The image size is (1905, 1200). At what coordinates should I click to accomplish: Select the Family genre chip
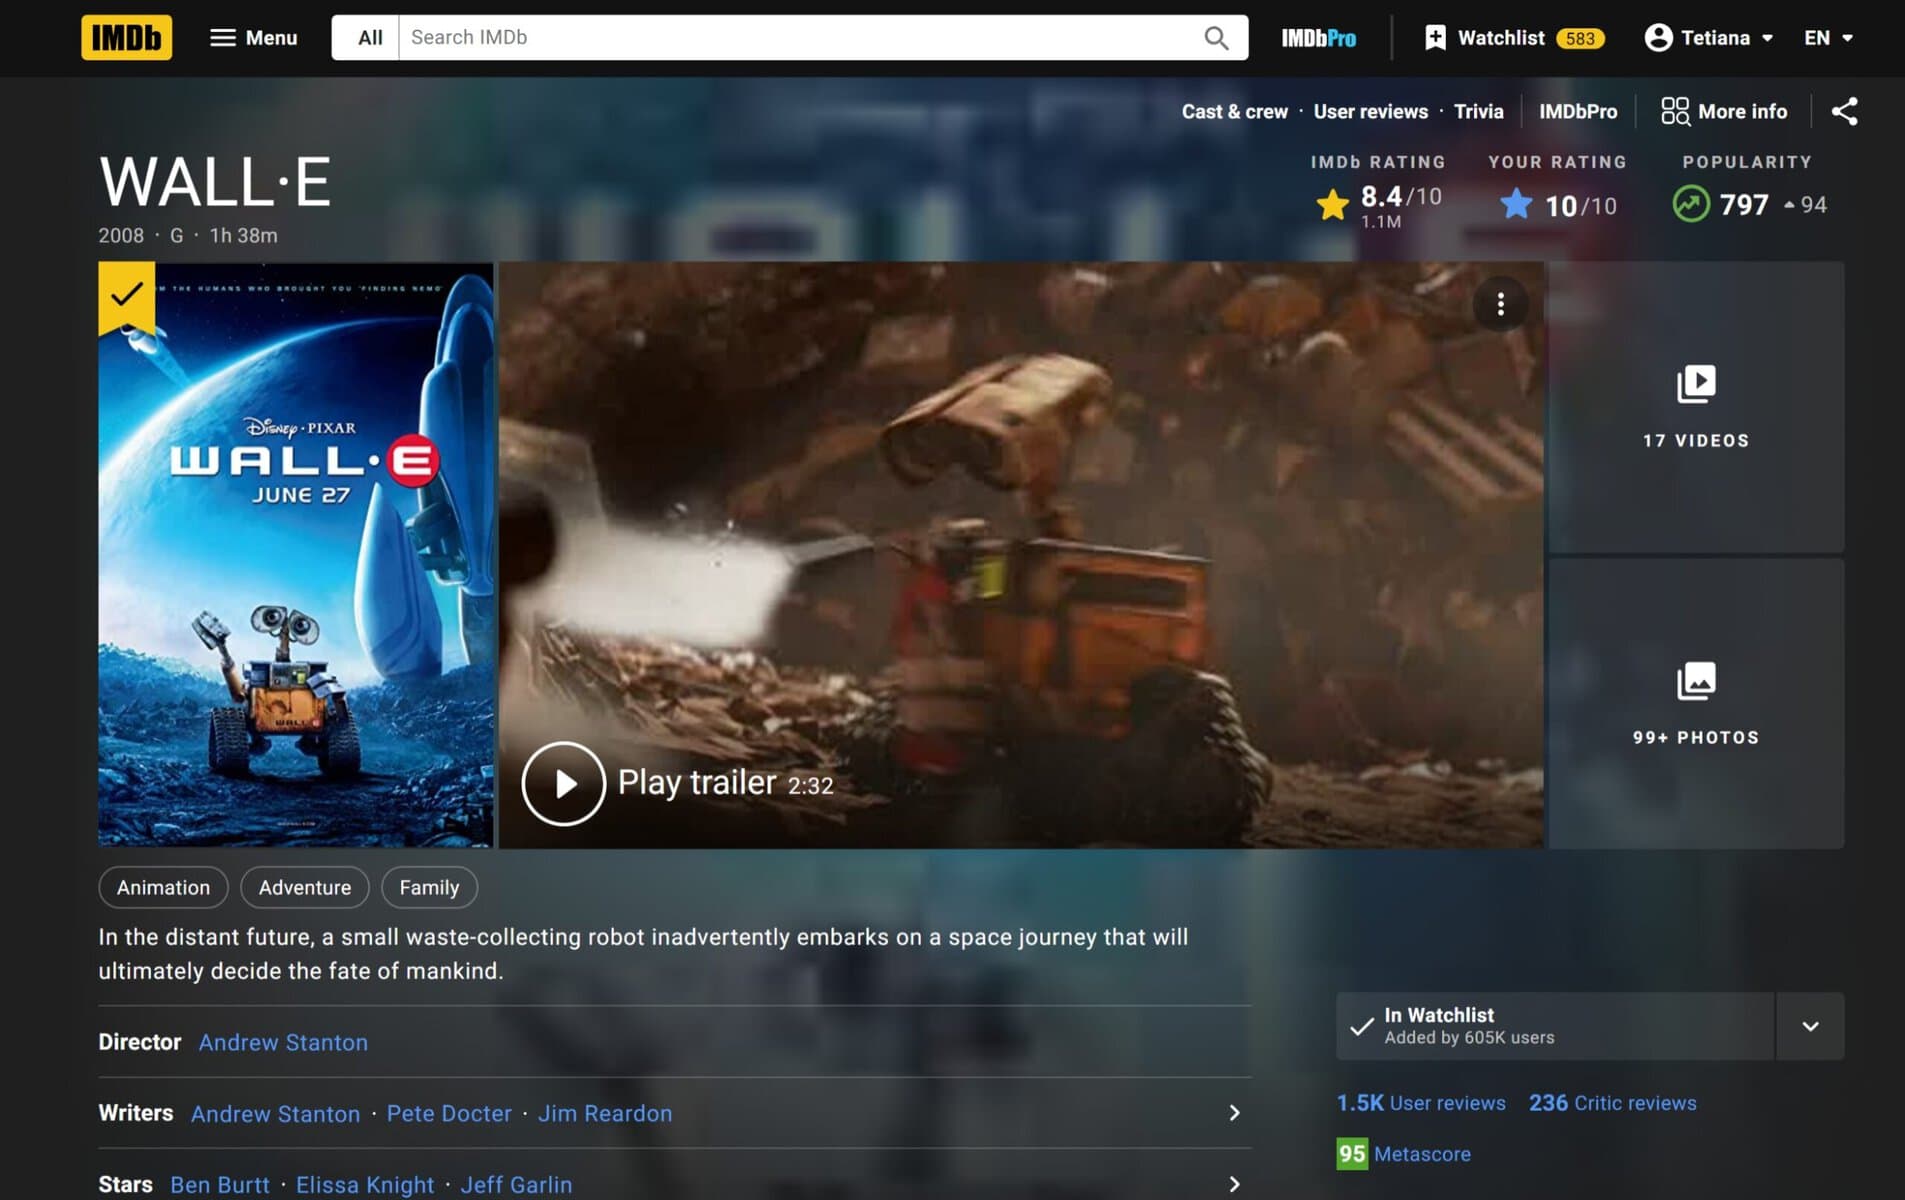pos(429,887)
